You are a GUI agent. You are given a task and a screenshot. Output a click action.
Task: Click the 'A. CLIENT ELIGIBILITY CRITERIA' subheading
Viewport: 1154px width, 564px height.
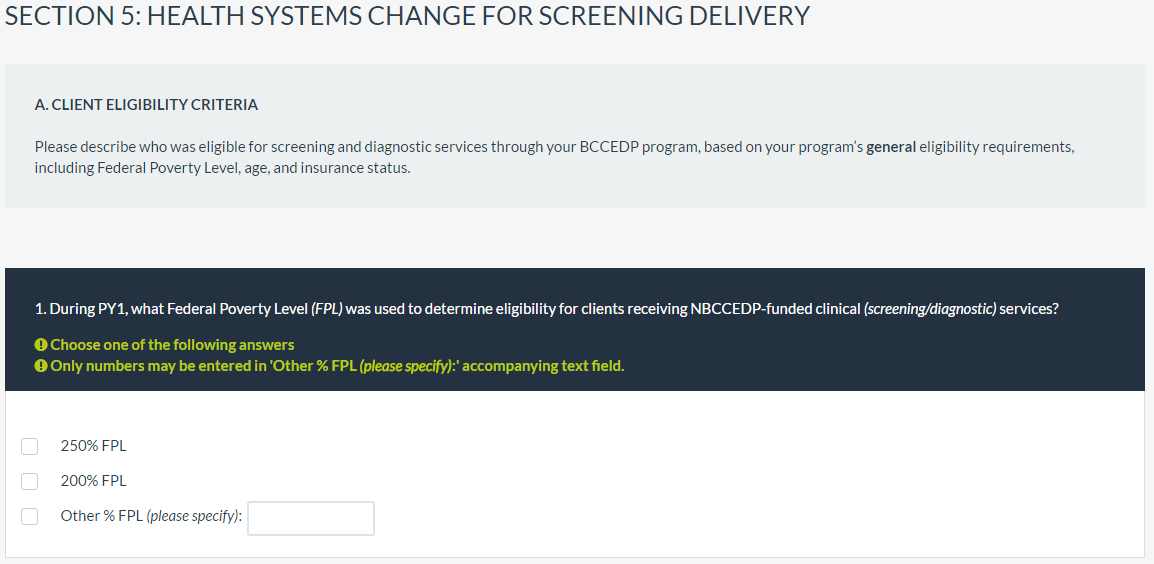(x=146, y=105)
